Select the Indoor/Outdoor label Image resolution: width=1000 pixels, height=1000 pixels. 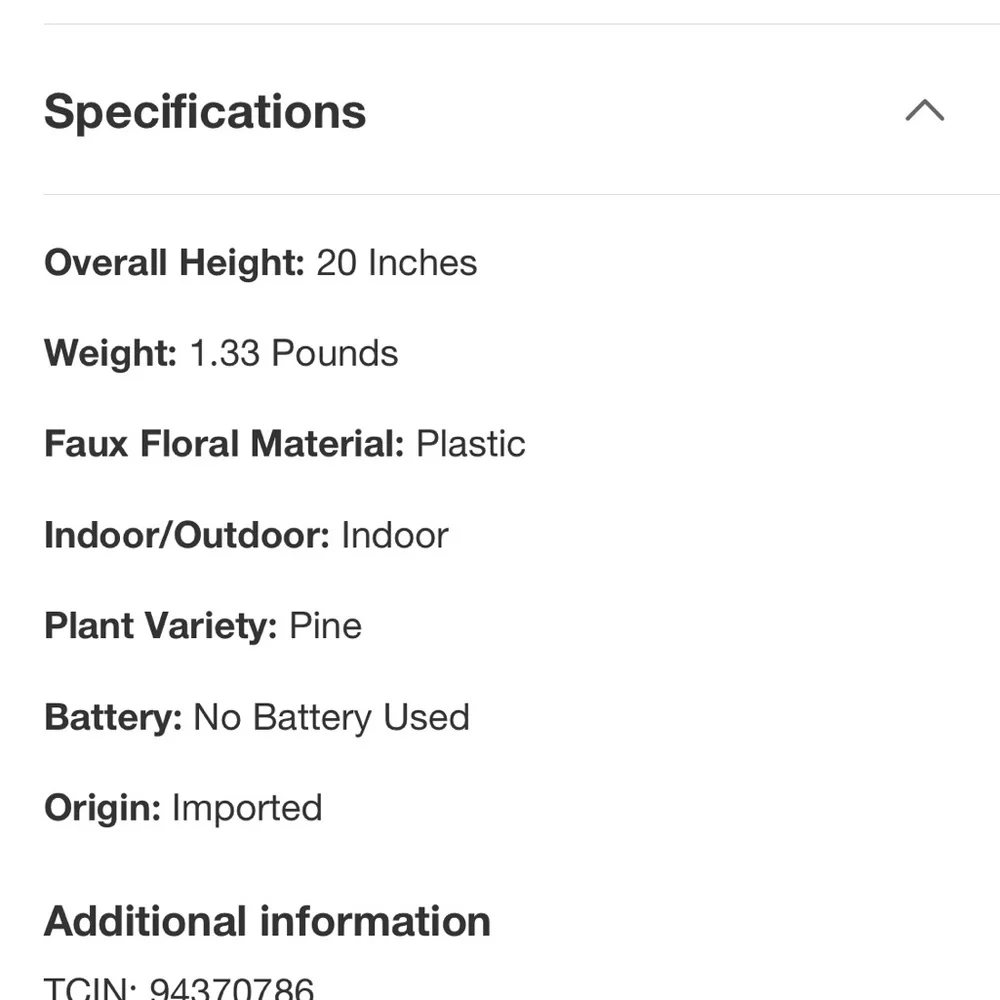coord(187,535)
